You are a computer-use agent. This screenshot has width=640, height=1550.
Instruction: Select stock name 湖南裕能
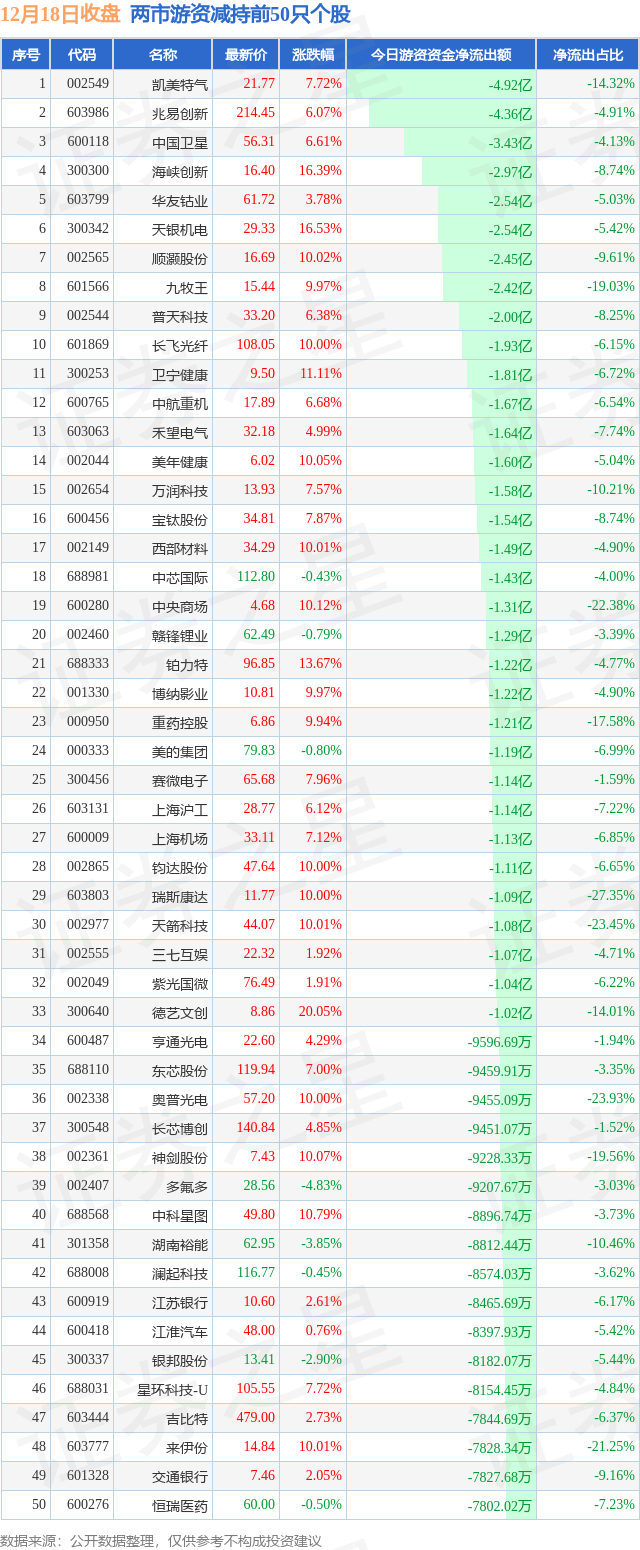click(180, 1244)
